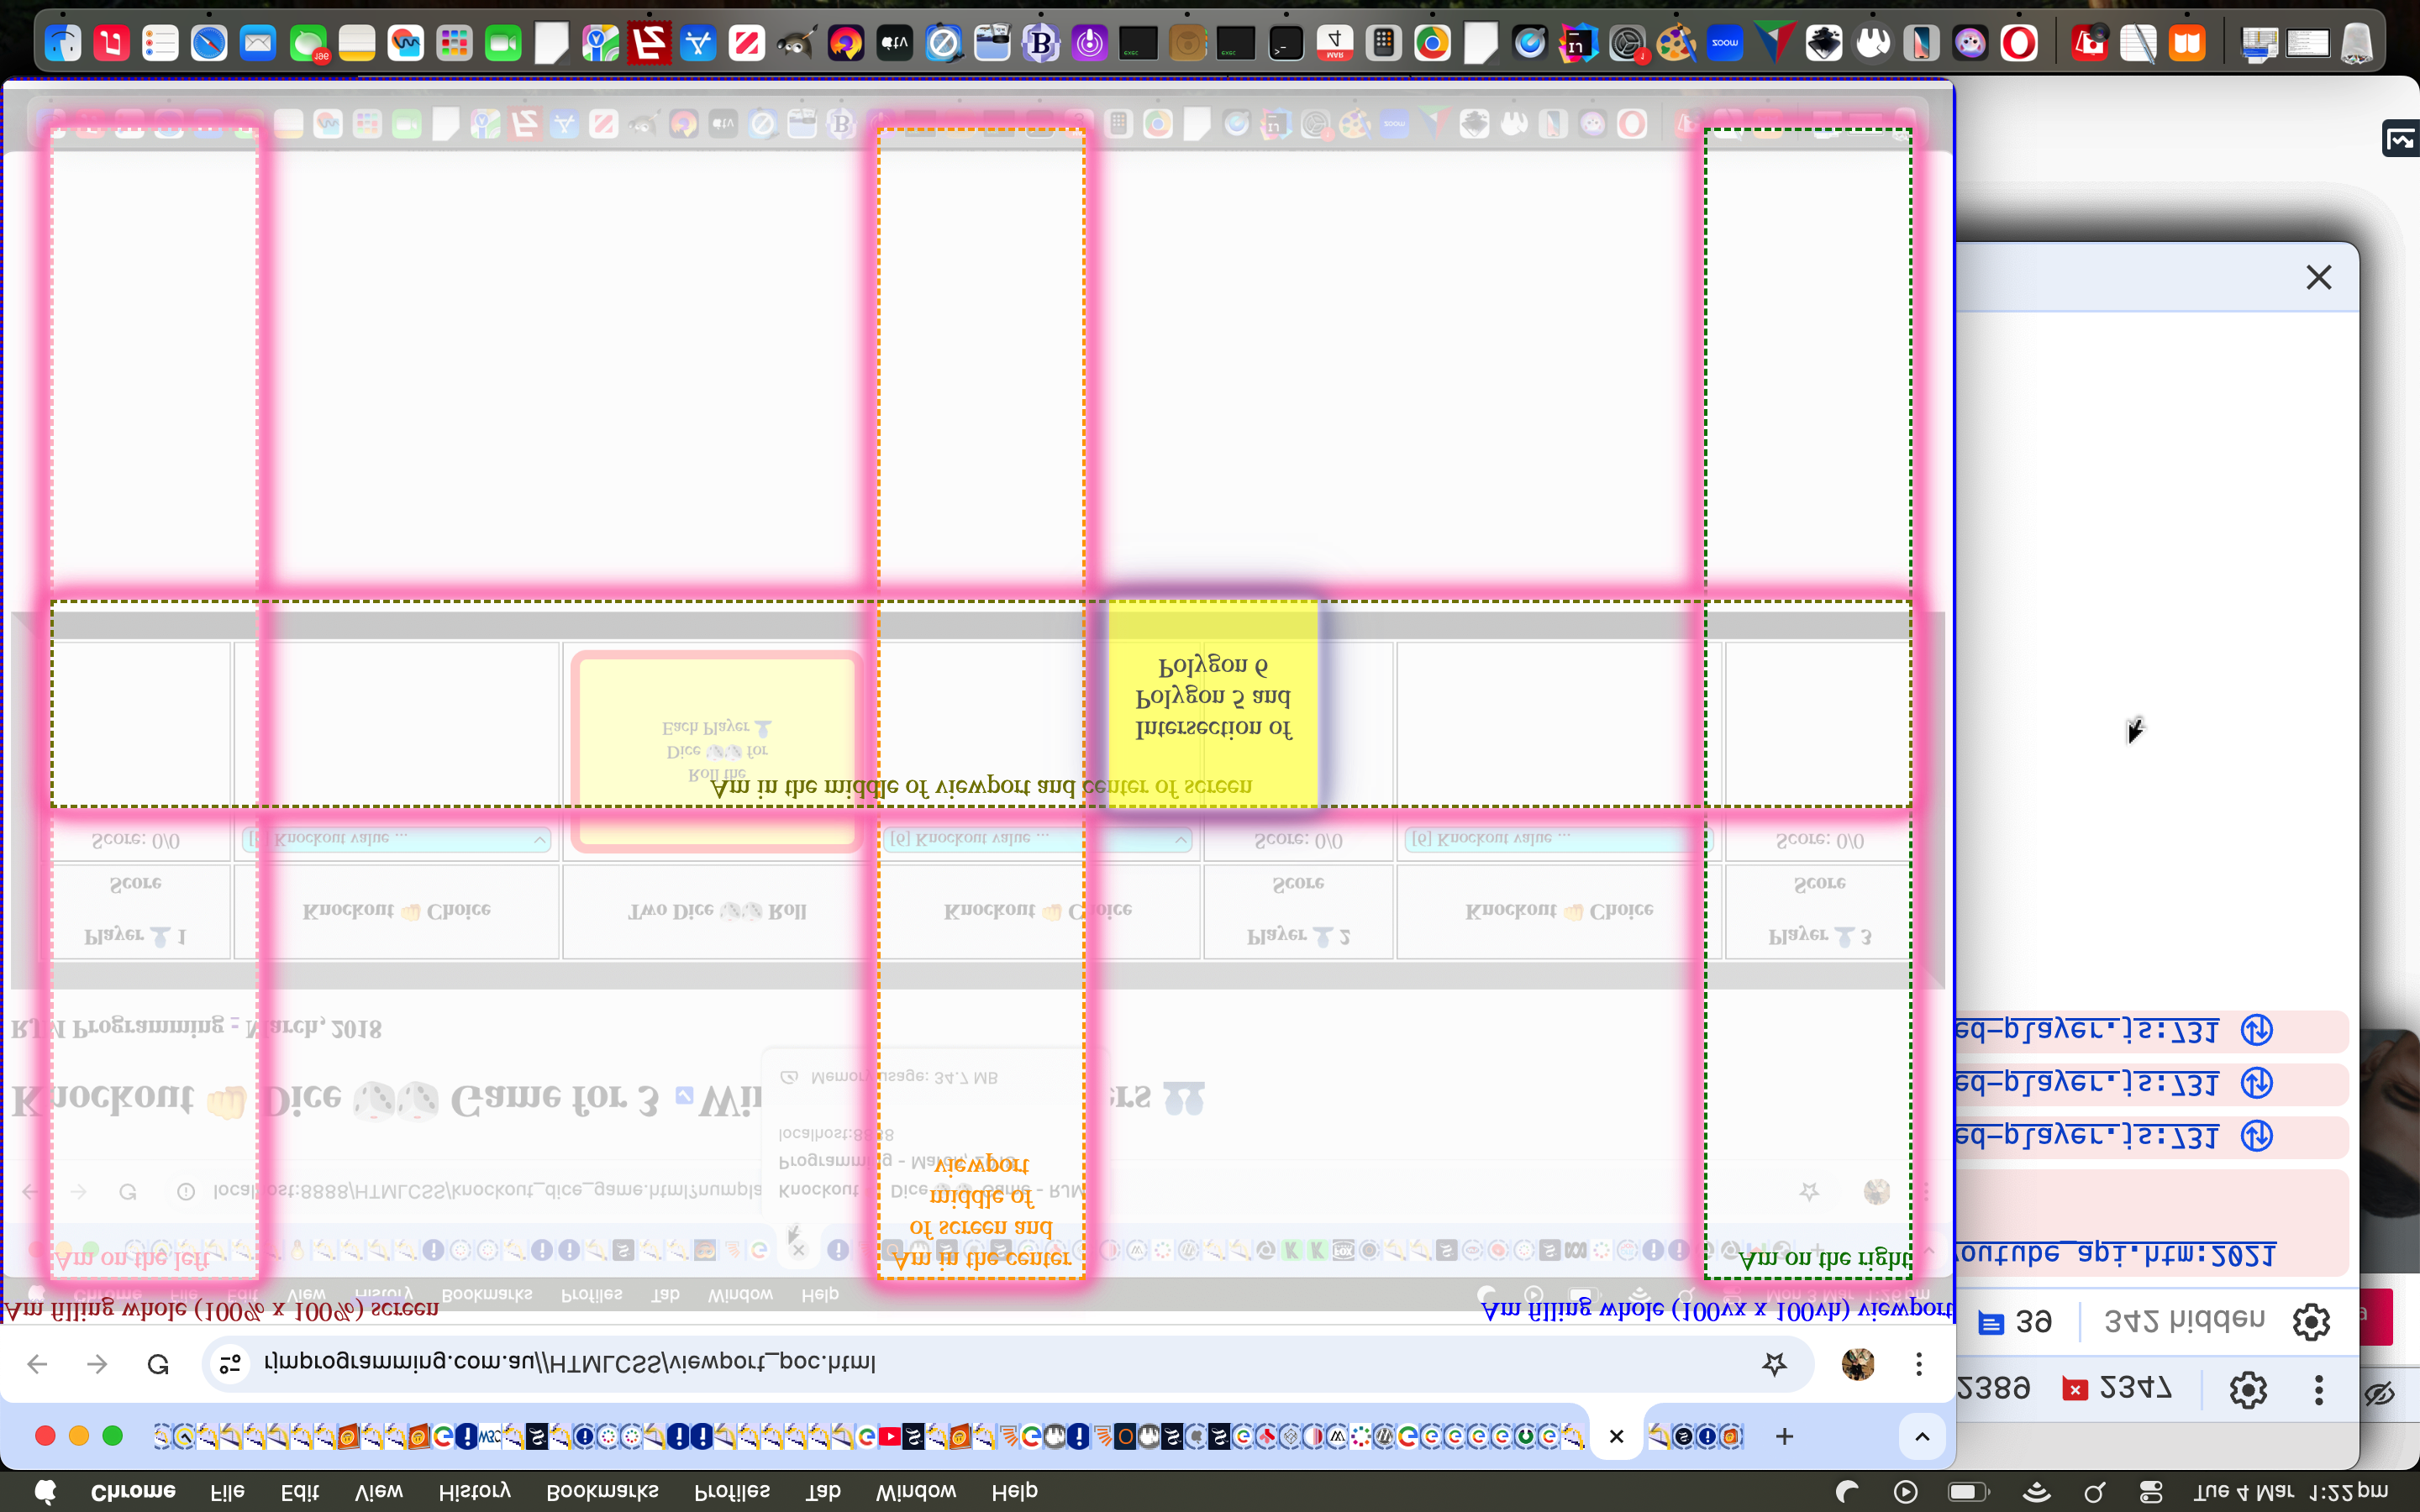Toggle the Focus moon icon in menu bar

click(1846, 1492)
